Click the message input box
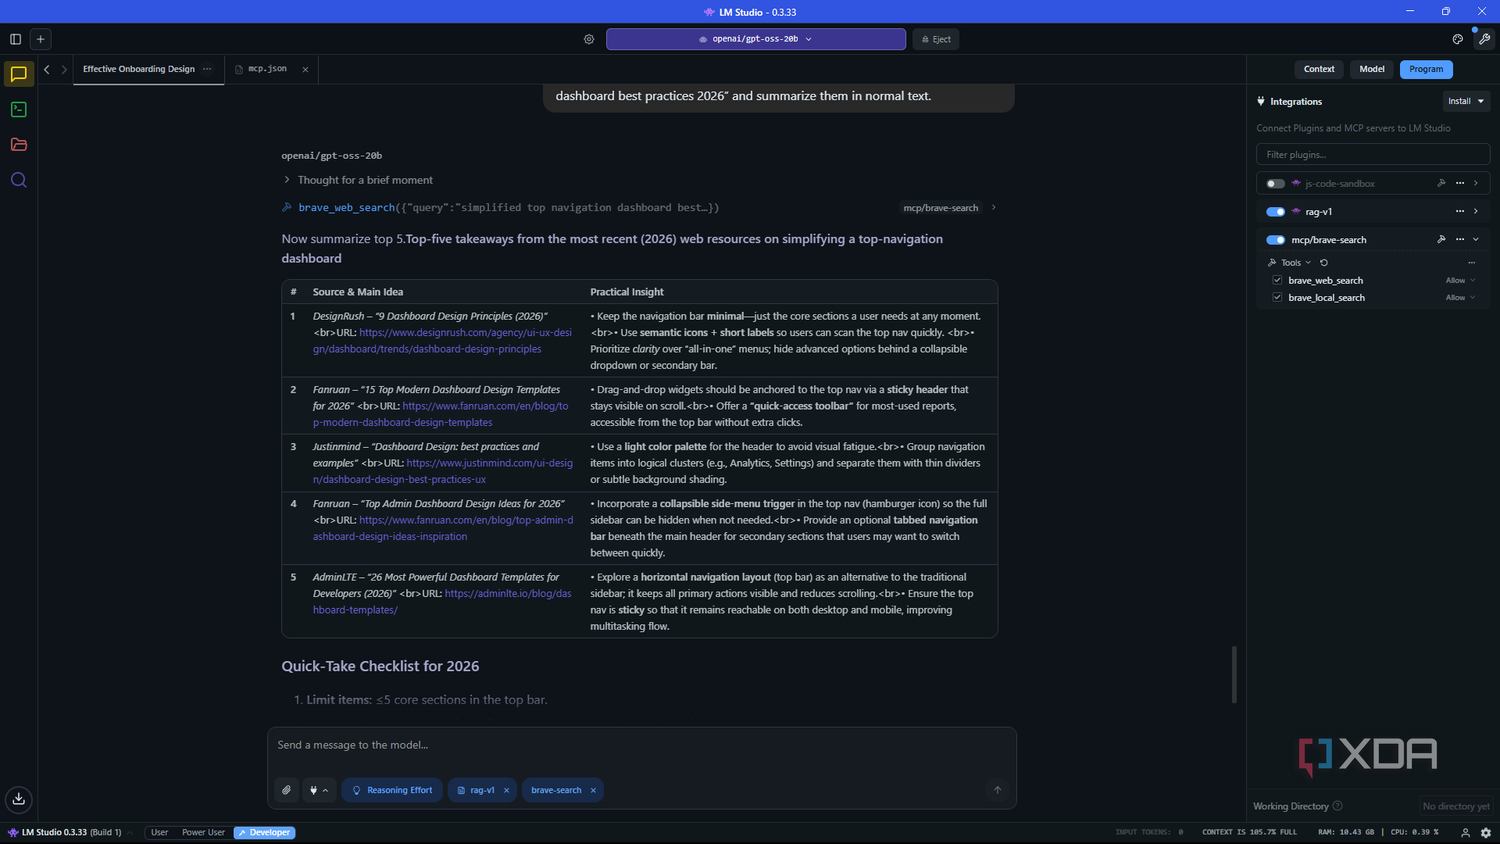Image resolution: width=1500 pixels, height=844 pixels. click(x=642, y=745)
